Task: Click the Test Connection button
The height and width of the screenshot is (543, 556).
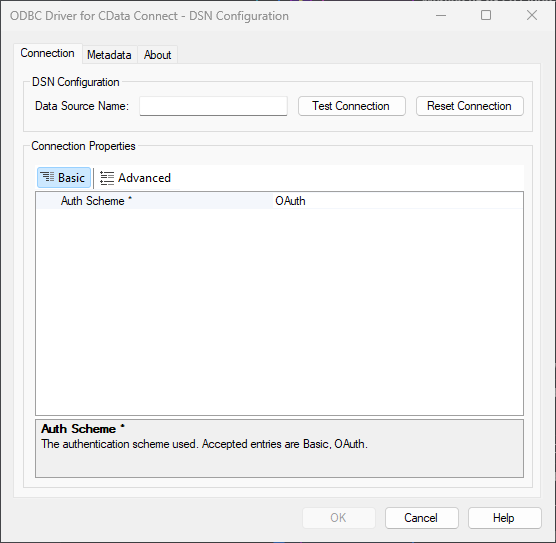Action: click(351, 106)
